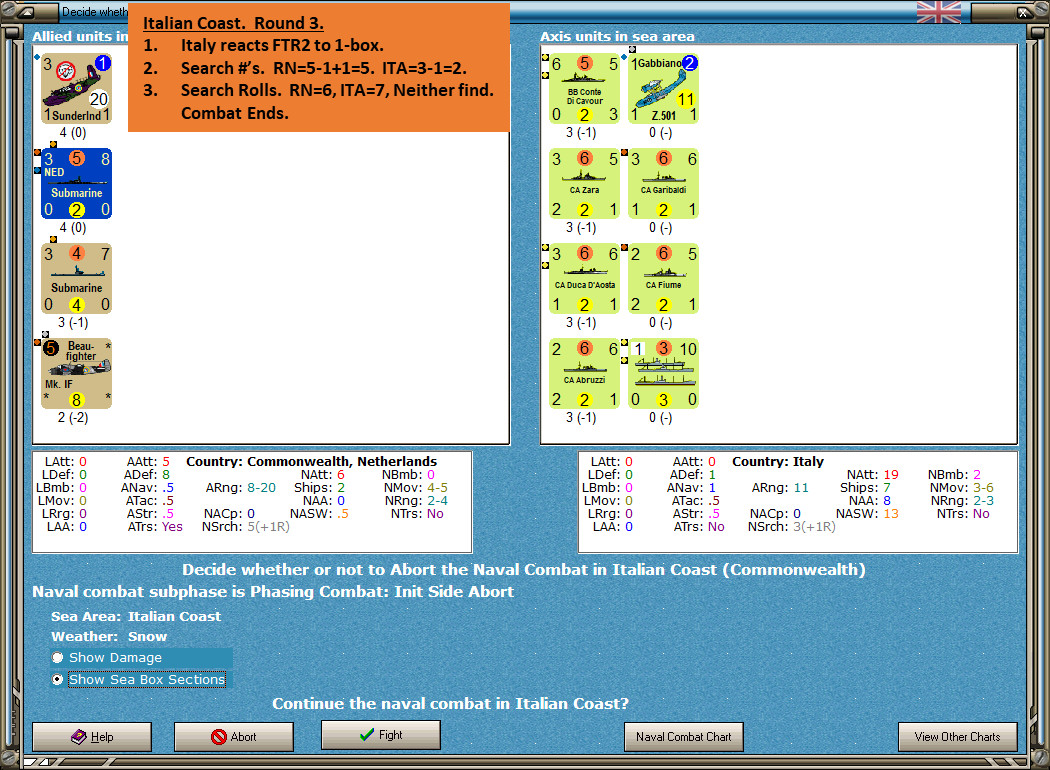Select the CA Duca D'Aosta cruiser unit
Image resolution: width=1050 pixels, height=770 pixels.
click(585, 279)
